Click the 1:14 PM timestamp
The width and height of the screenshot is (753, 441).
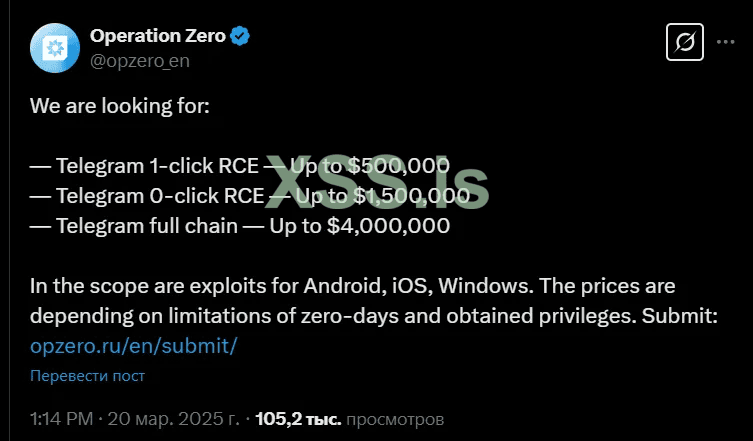tap(61, 418)
